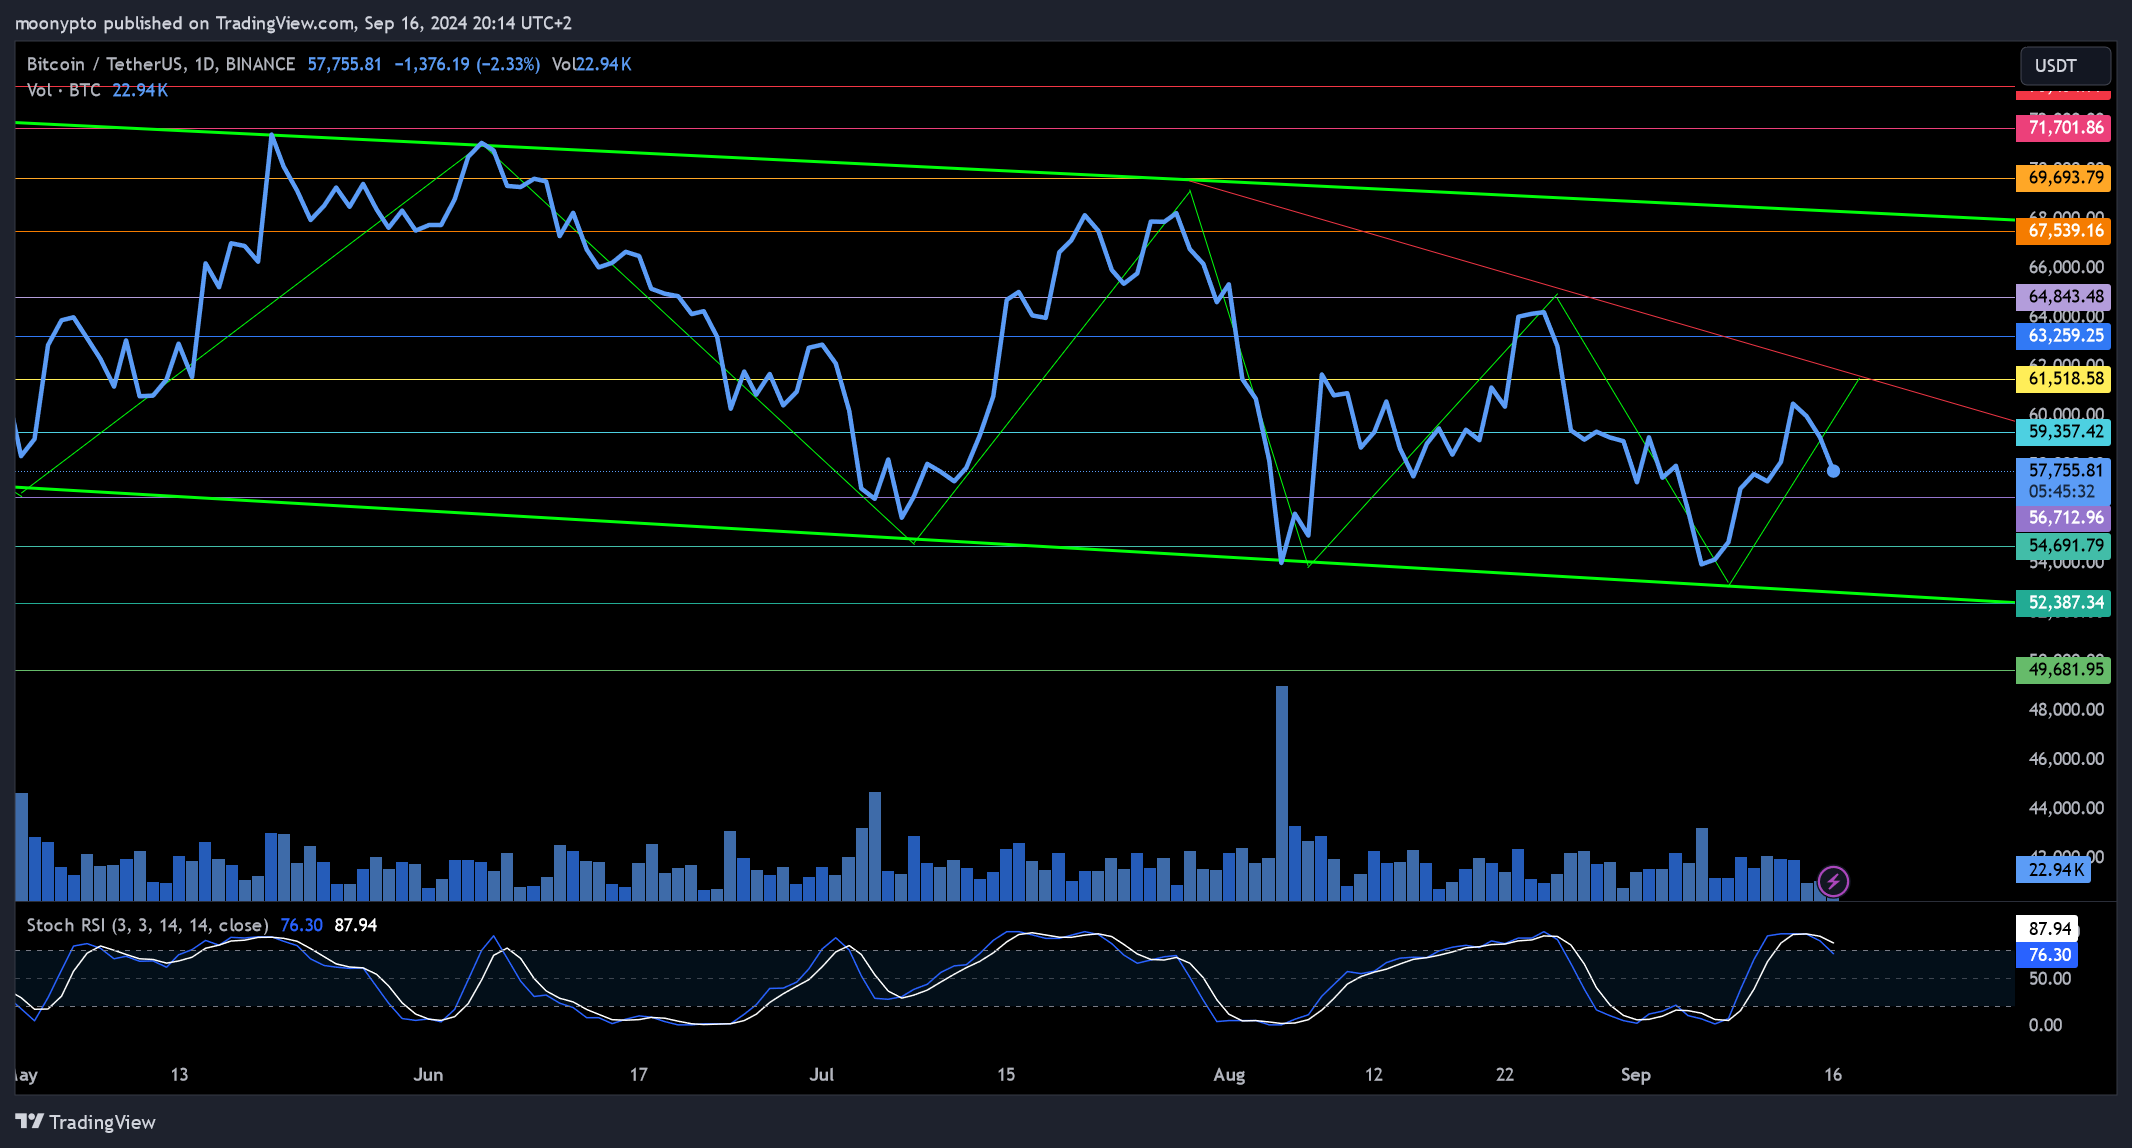Click the Vol · BTC indicator legend

63,90
